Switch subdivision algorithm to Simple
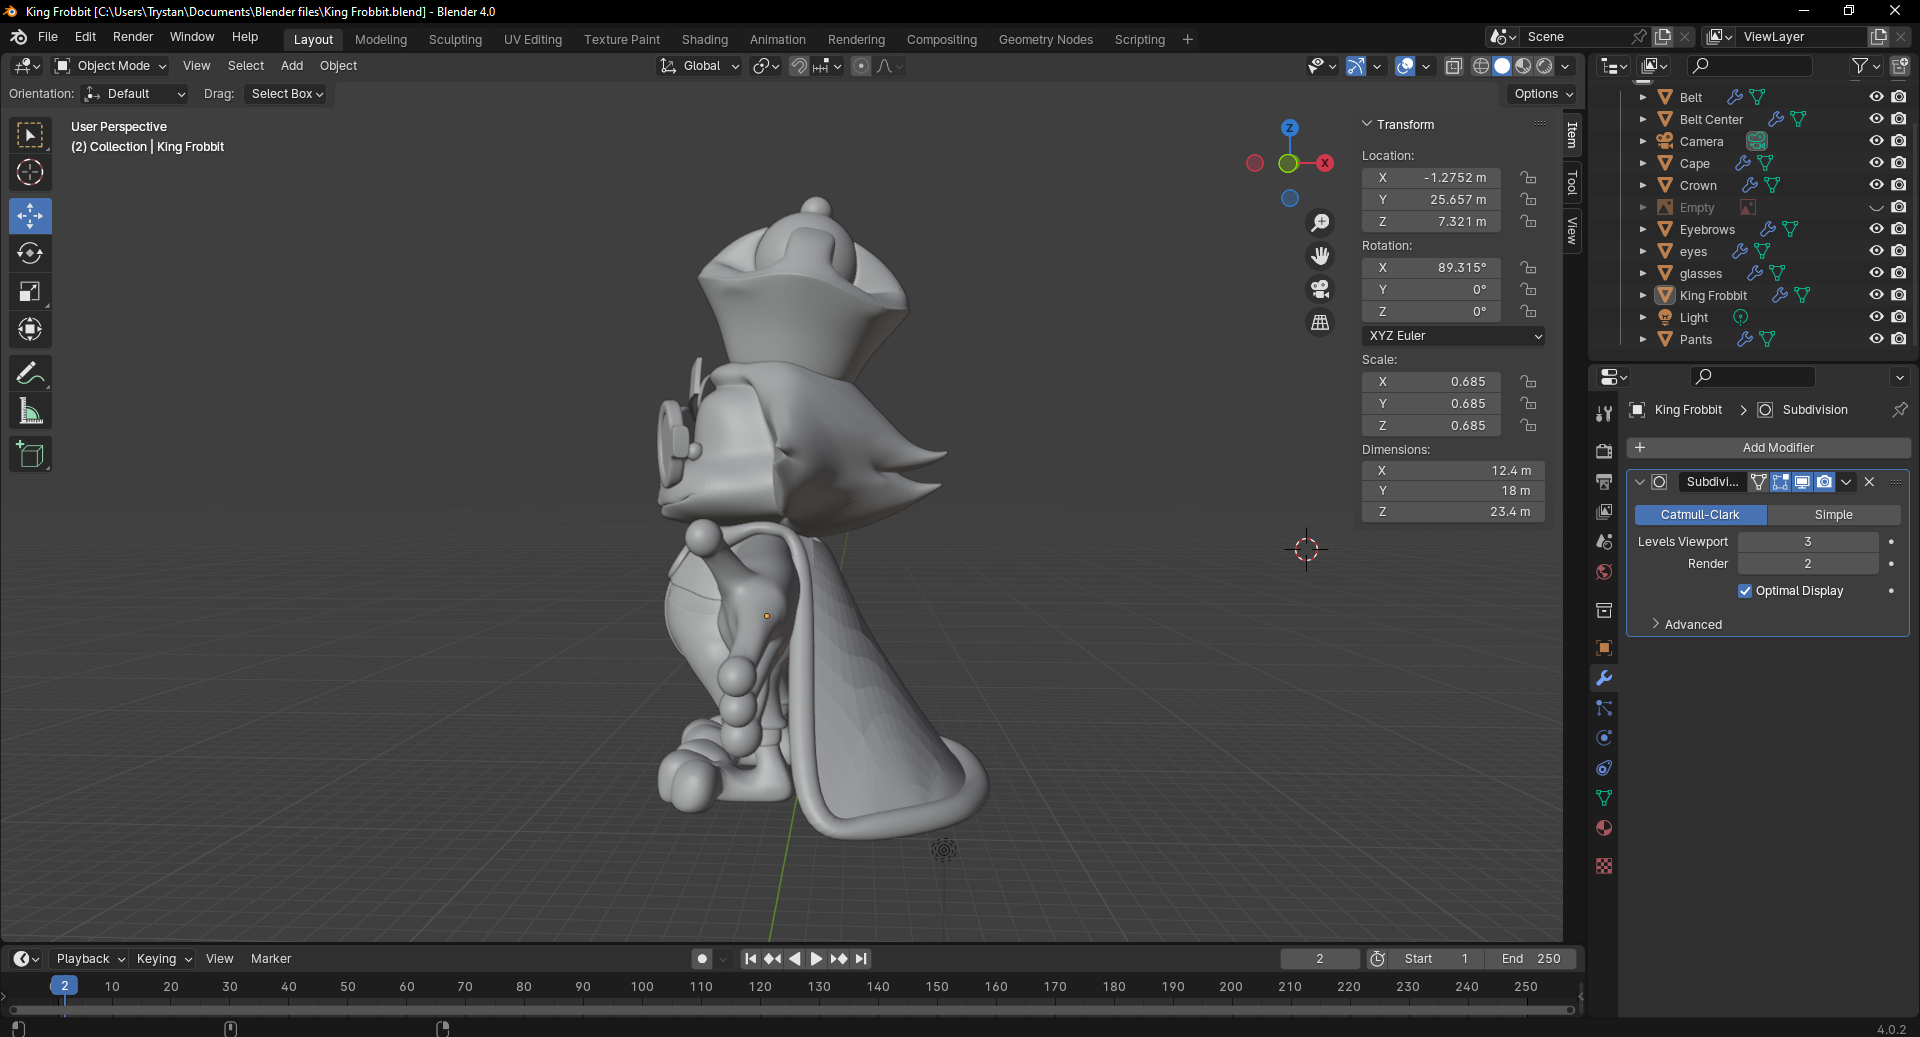This screenshot has width=1920, height=1037. [1836, 514]
